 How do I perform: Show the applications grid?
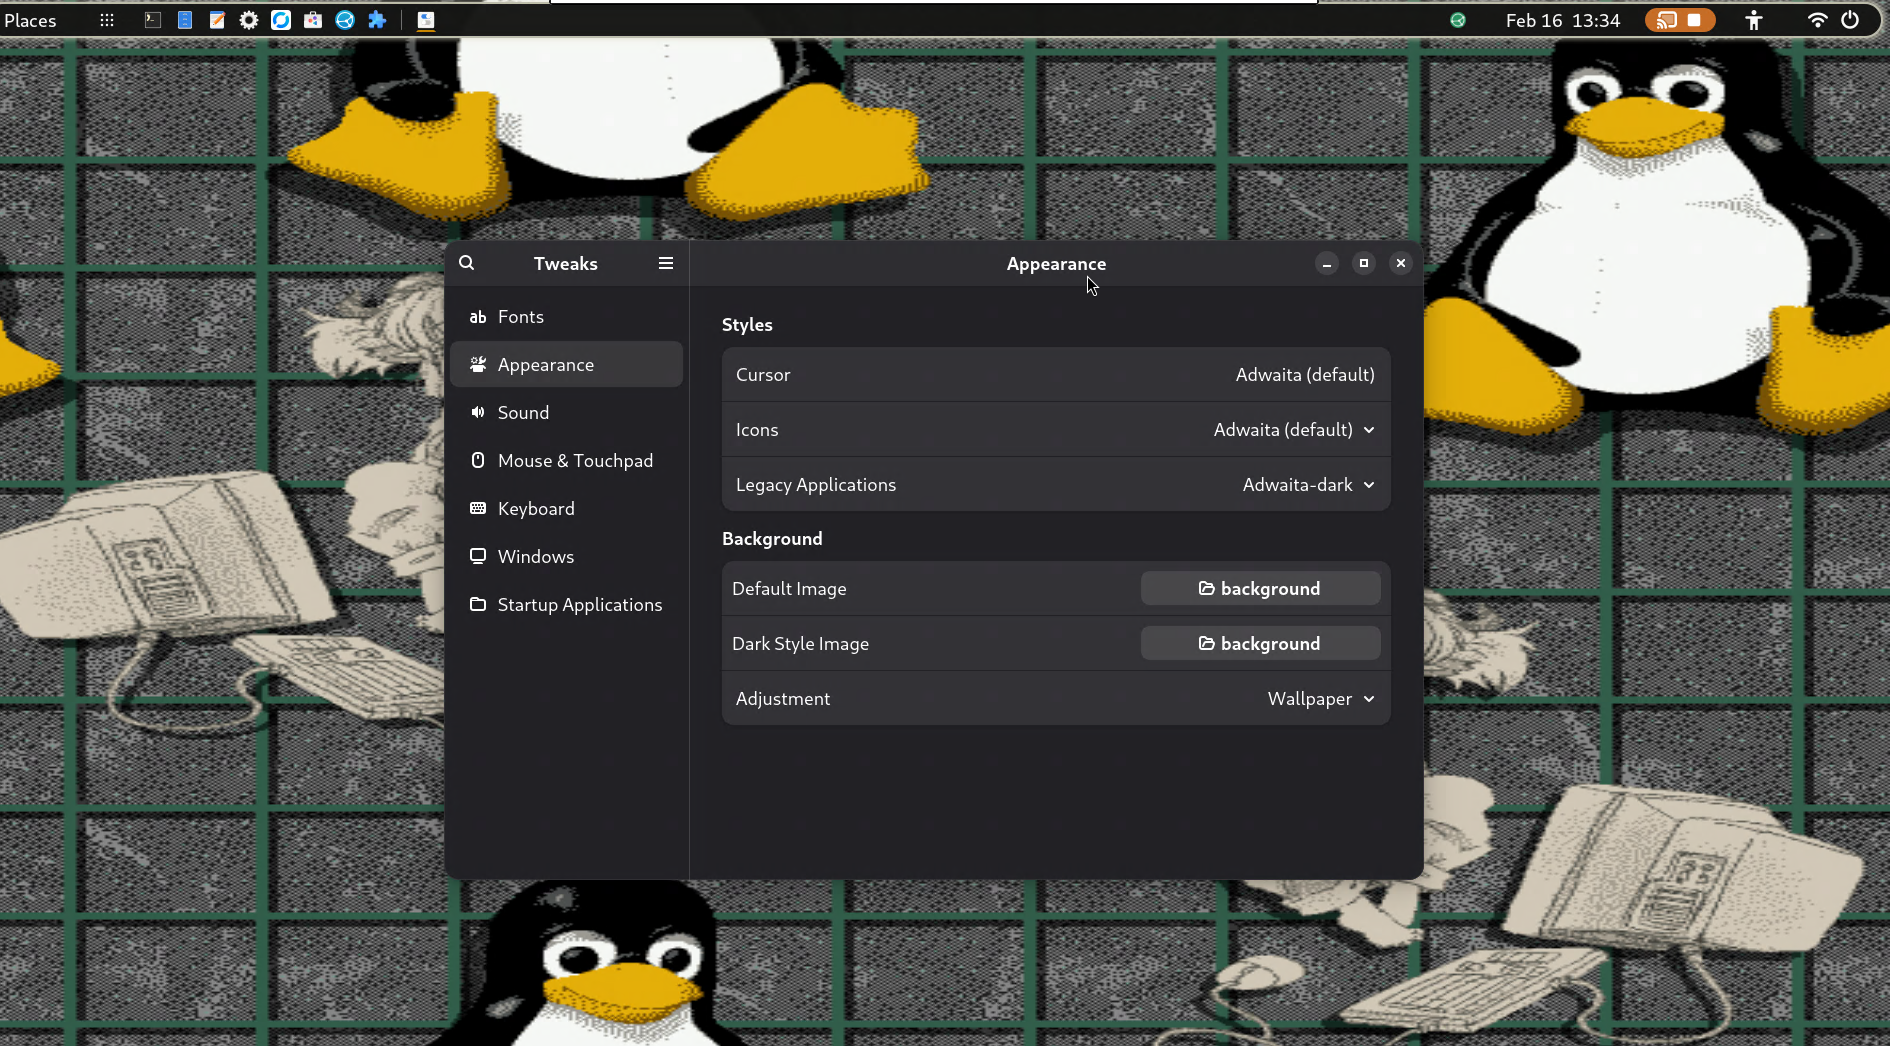[x=107, y=20]
